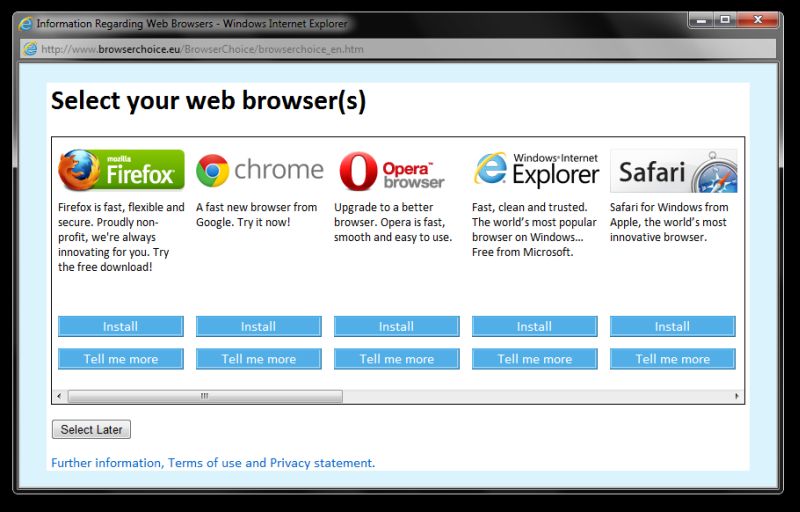
Task: Click 'Upgrade to a better browser' Opera text
Action: click(x=393, y=222)
